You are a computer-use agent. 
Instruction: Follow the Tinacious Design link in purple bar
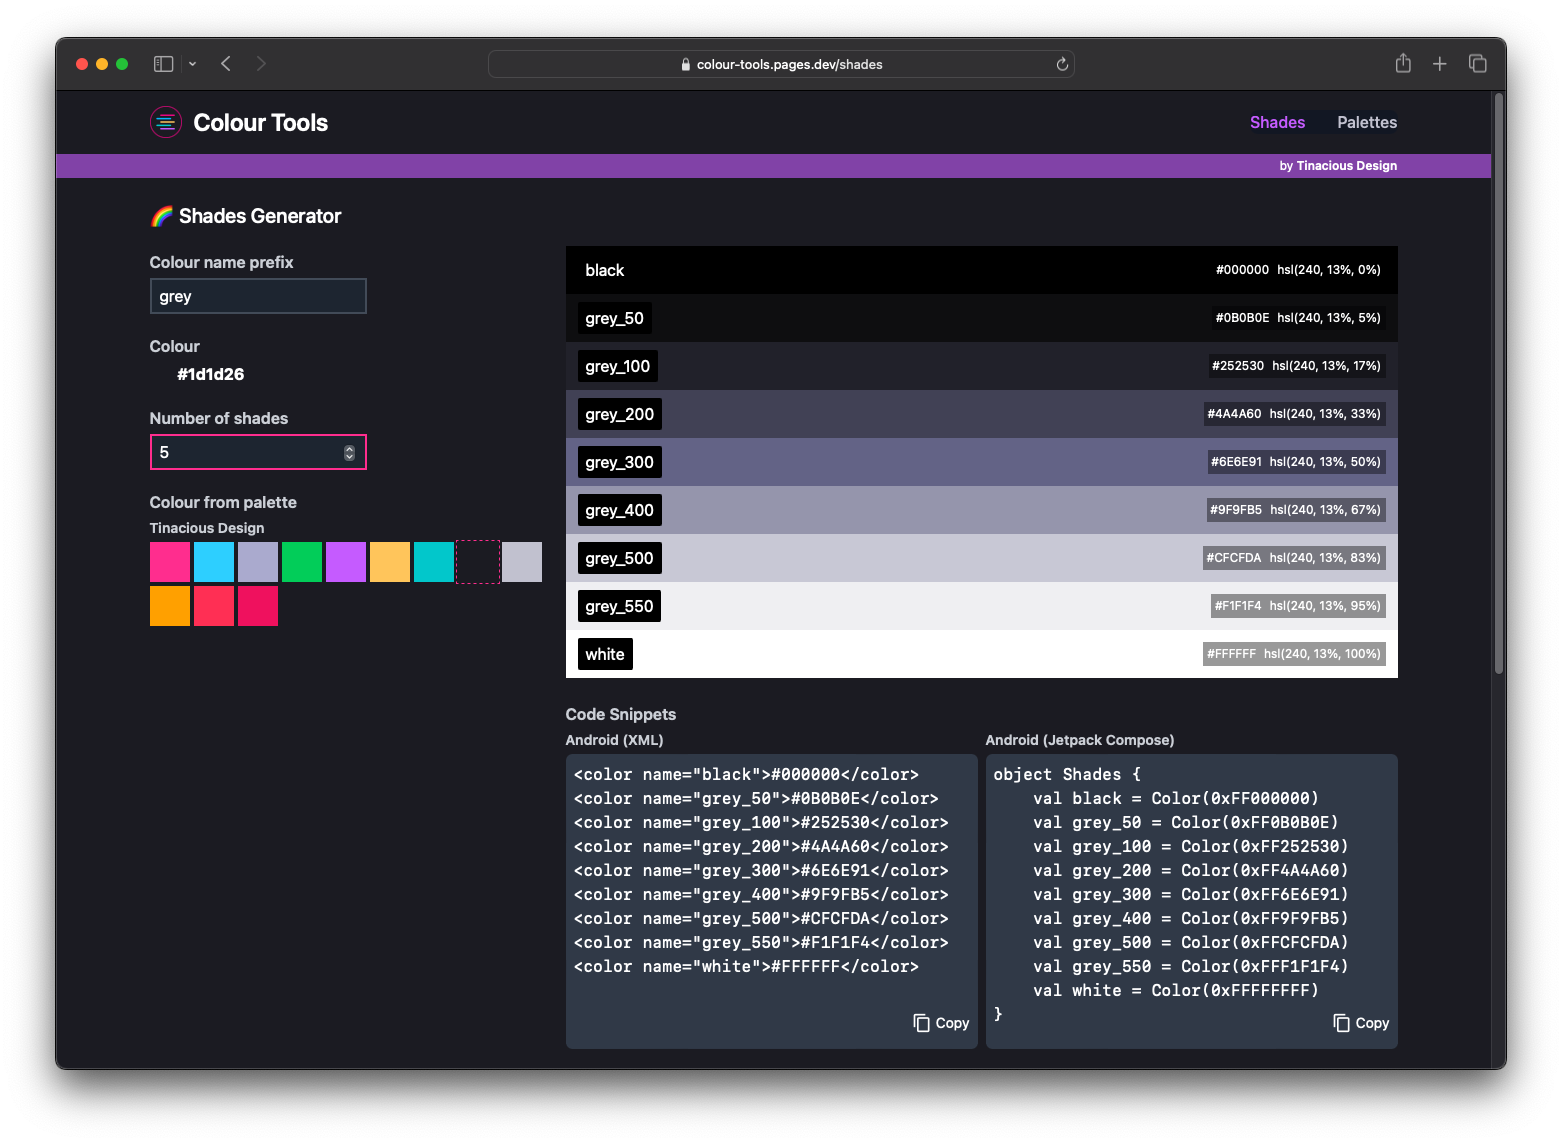tap(1346, 166)
